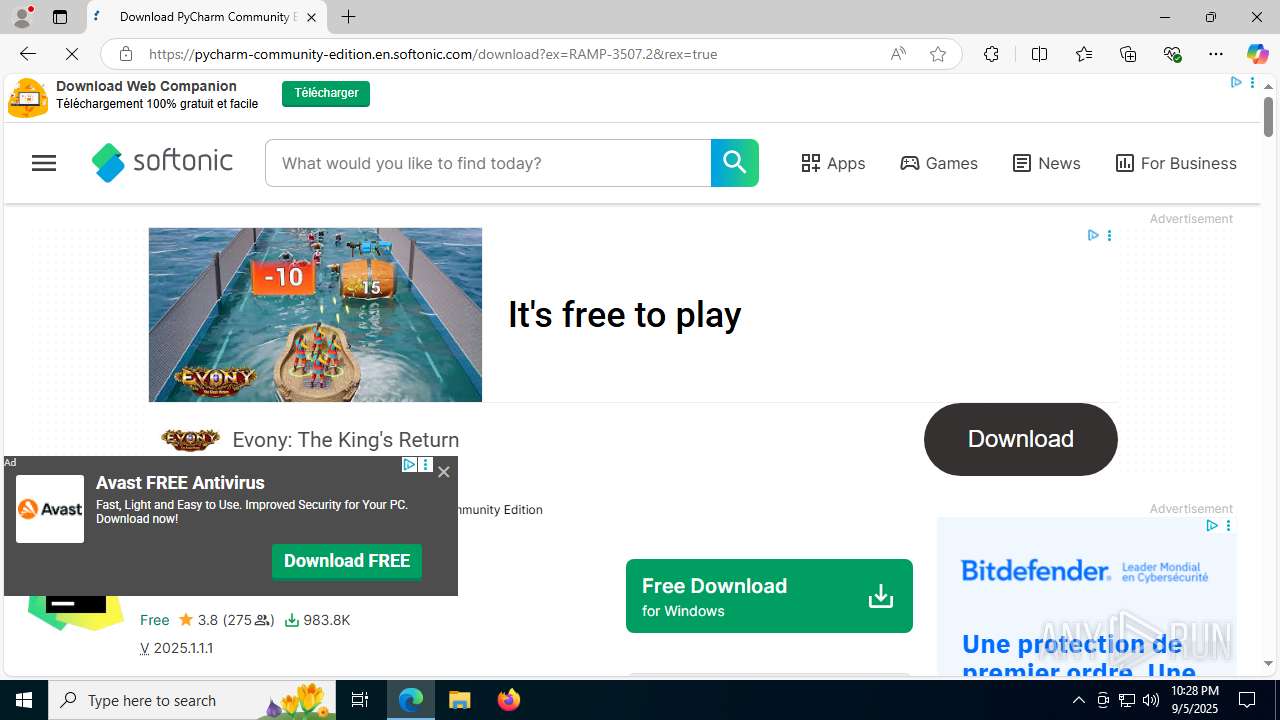Click the page vertical scrollbar thumb
The height and width of the screenshot is (720, 1280).
pyautogui.click(x=1268, y=119)
